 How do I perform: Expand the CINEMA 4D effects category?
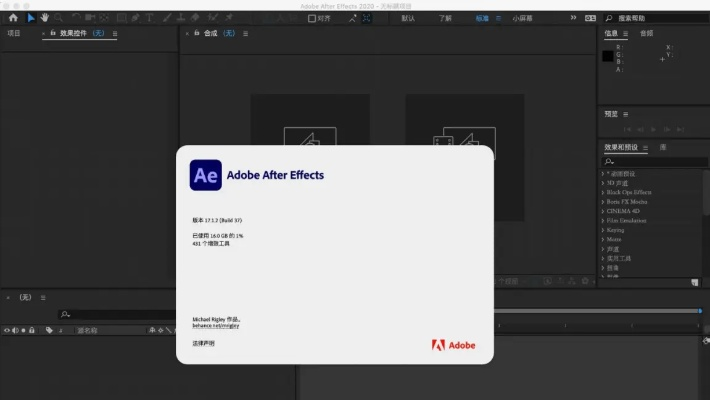click(x=624, y=211)
